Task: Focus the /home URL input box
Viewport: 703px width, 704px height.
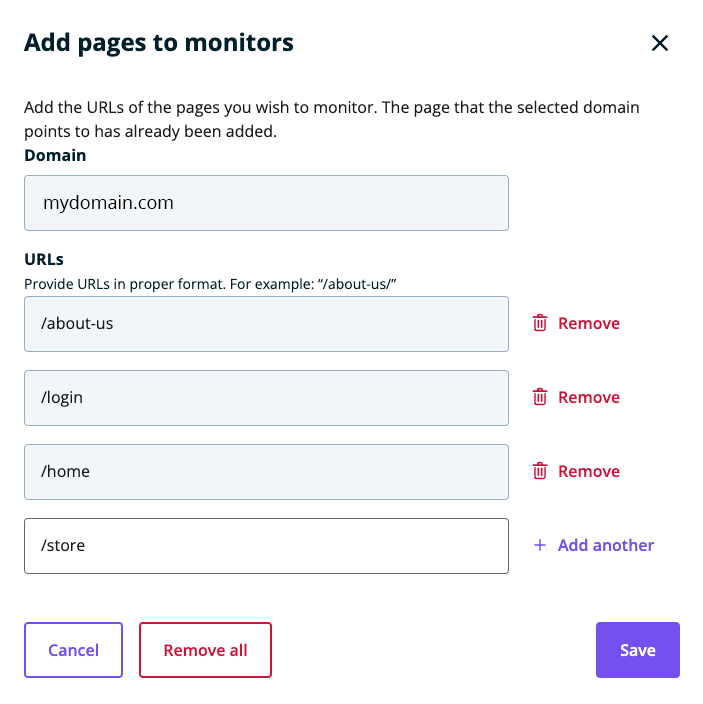Action: click(266, 471)
